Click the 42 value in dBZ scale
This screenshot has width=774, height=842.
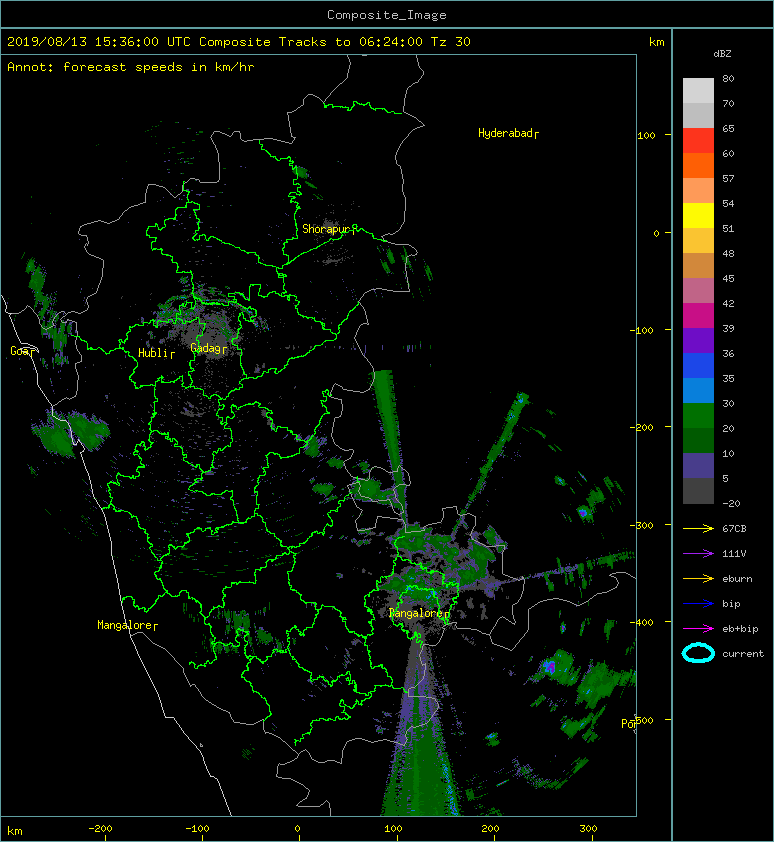(728, 303)
